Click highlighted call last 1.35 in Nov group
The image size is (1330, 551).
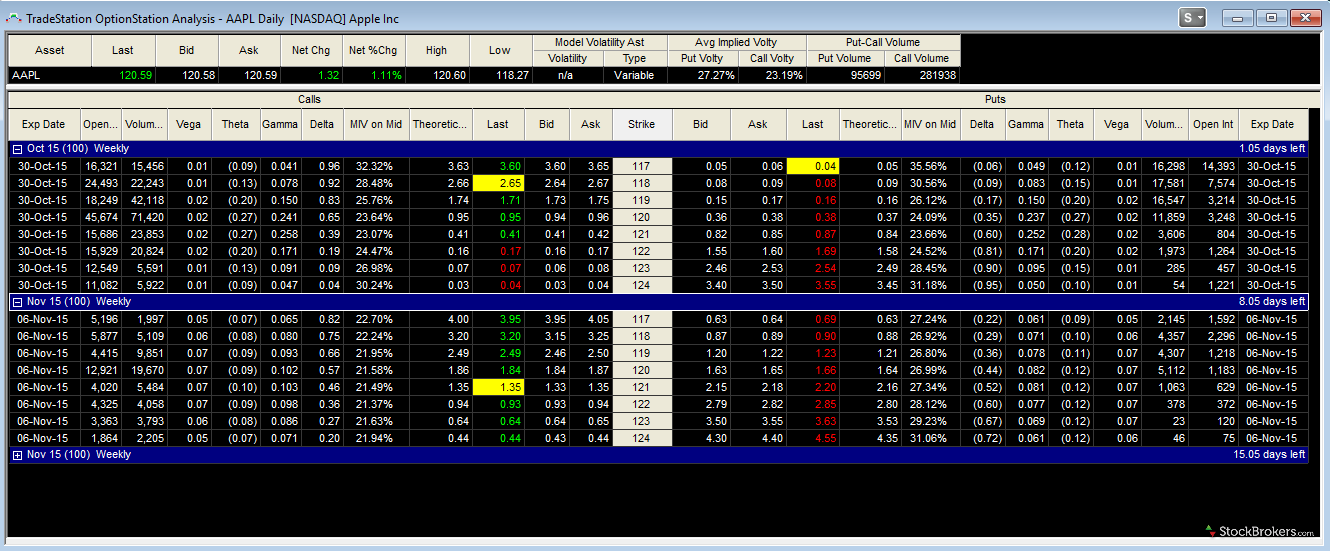point(497,386)
